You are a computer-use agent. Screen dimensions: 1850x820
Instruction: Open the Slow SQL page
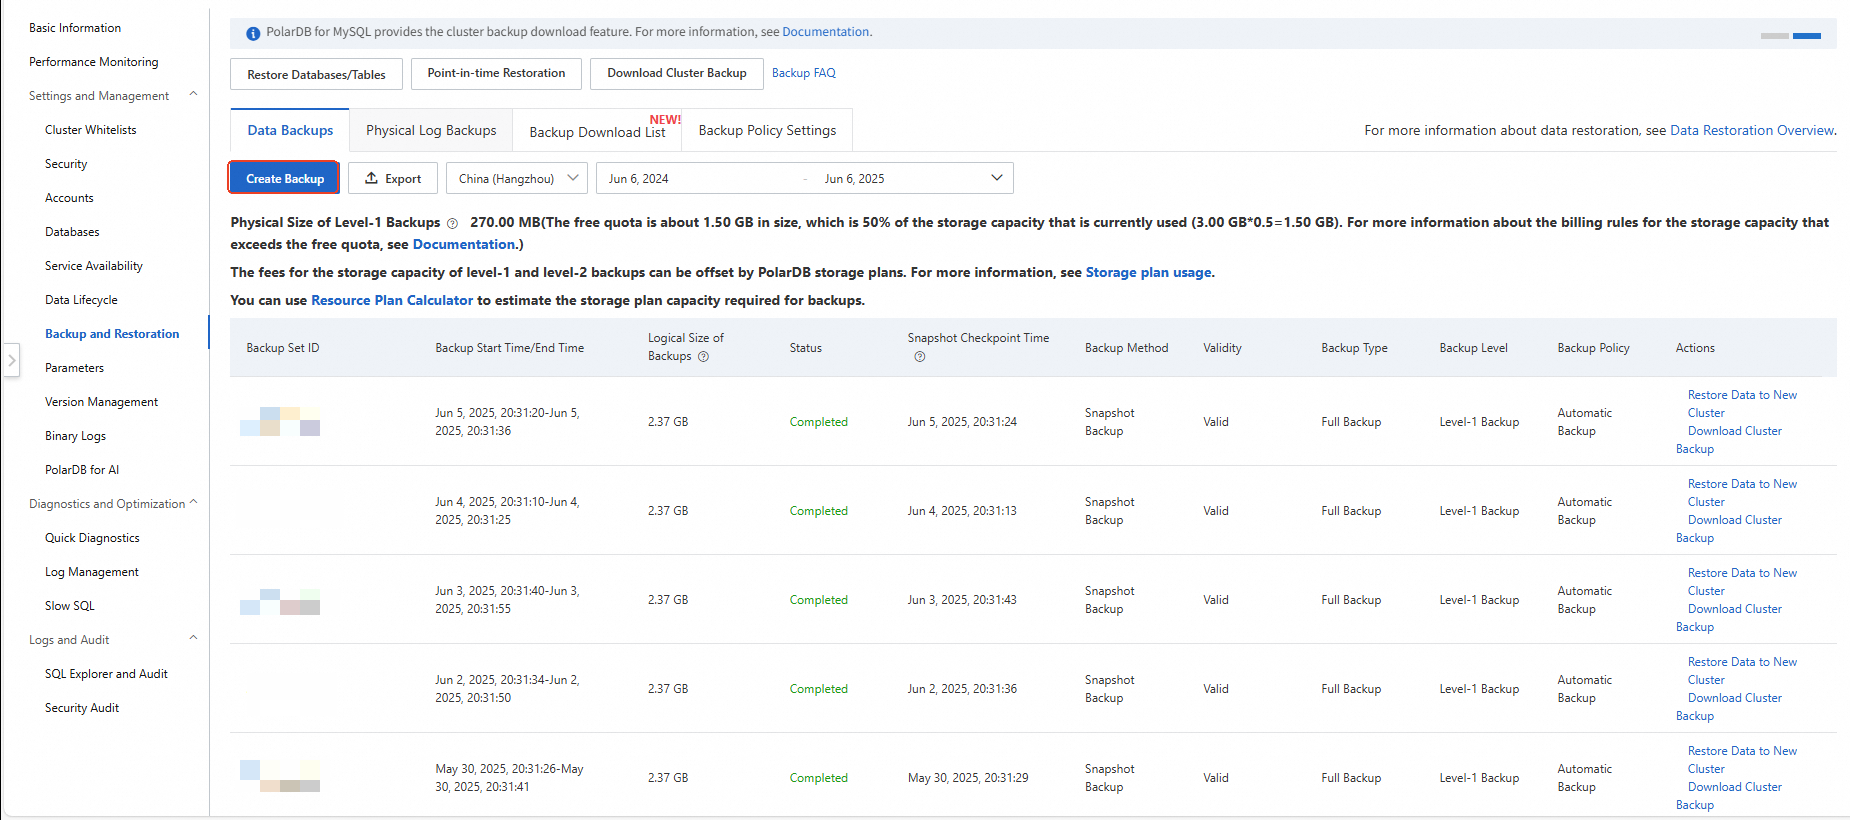70,606
